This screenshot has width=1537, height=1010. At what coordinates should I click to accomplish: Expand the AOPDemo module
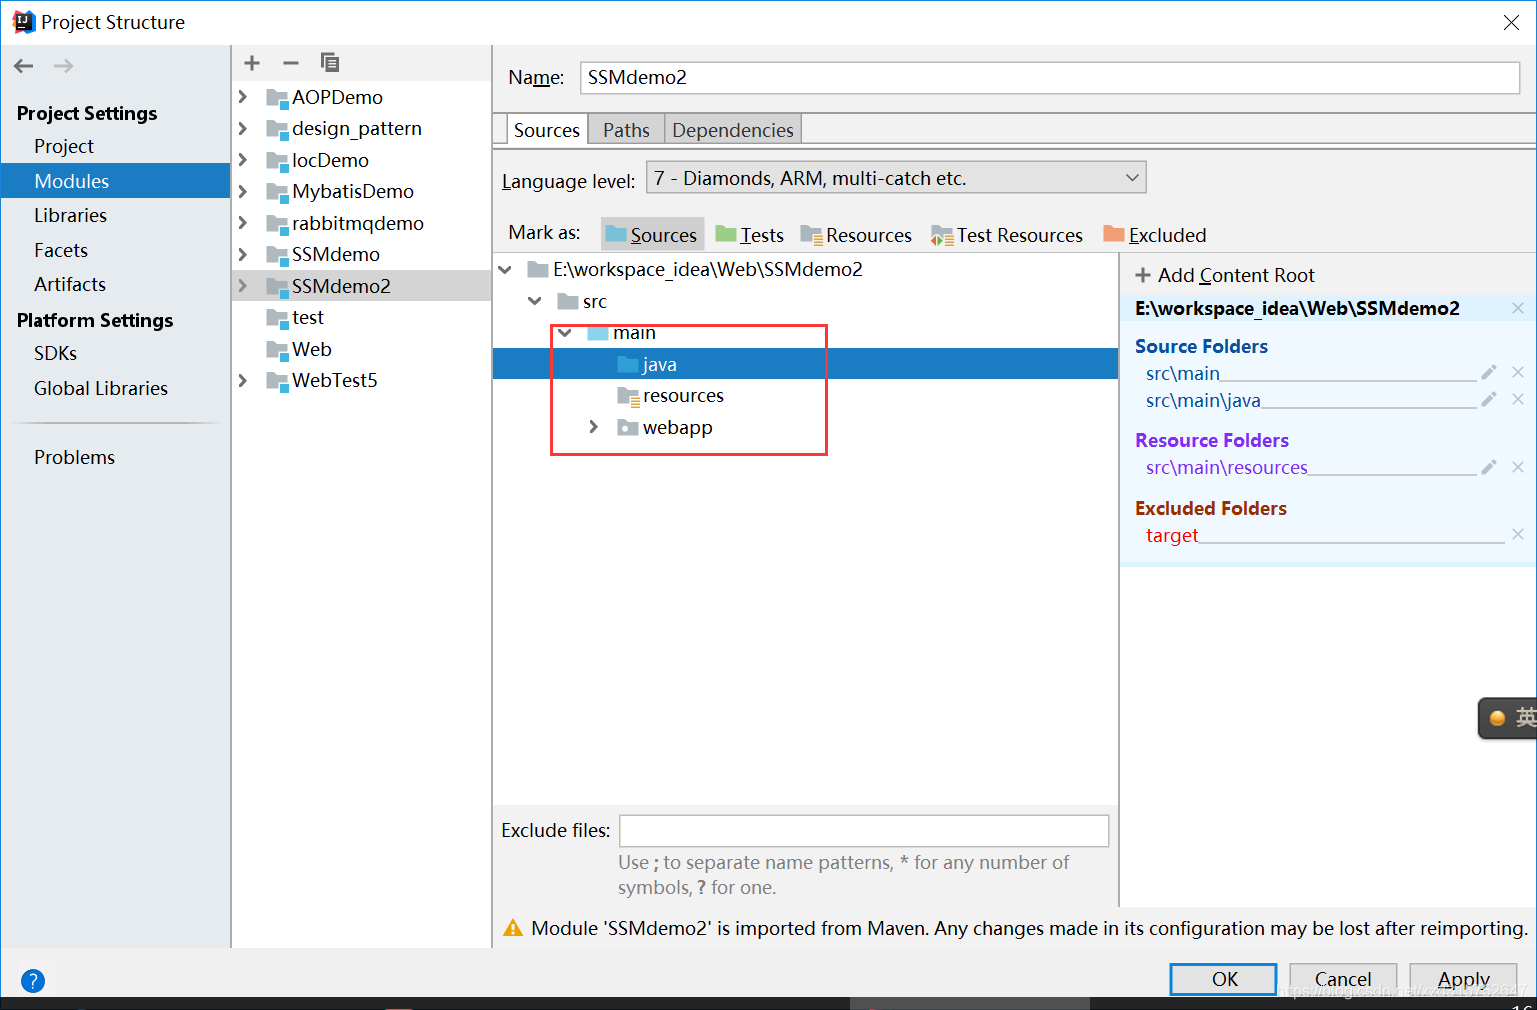coord(243,97)
